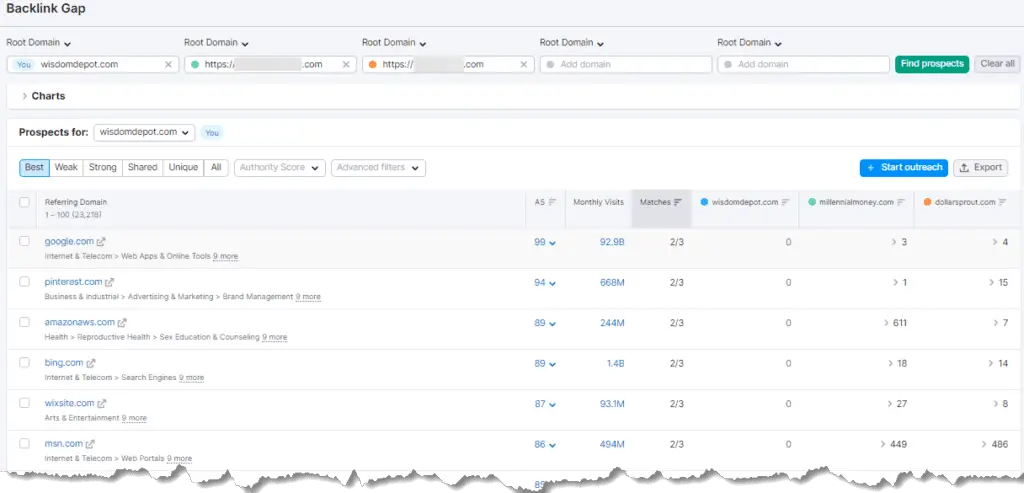Check the amazonaws.com row checkbox
This screenshot has width=1024, height=493.
coord(24,322)
